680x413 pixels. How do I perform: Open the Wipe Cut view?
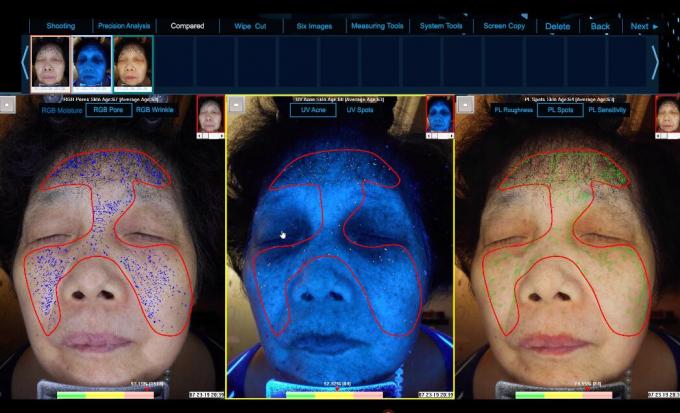click(251, 26)
